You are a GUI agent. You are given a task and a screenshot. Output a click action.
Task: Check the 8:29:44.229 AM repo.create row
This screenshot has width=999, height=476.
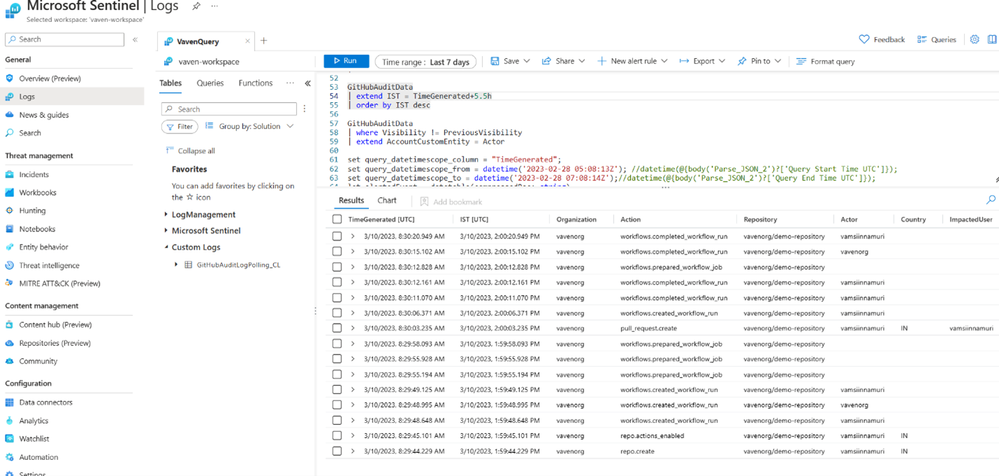[x=336, y=451]
